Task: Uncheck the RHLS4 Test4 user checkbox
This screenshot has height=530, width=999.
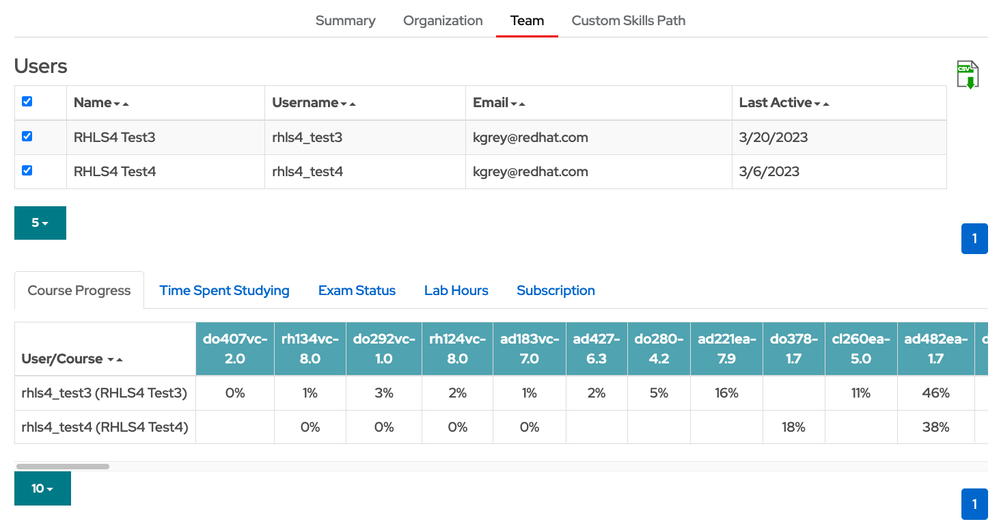Action: tap(27, 171)
